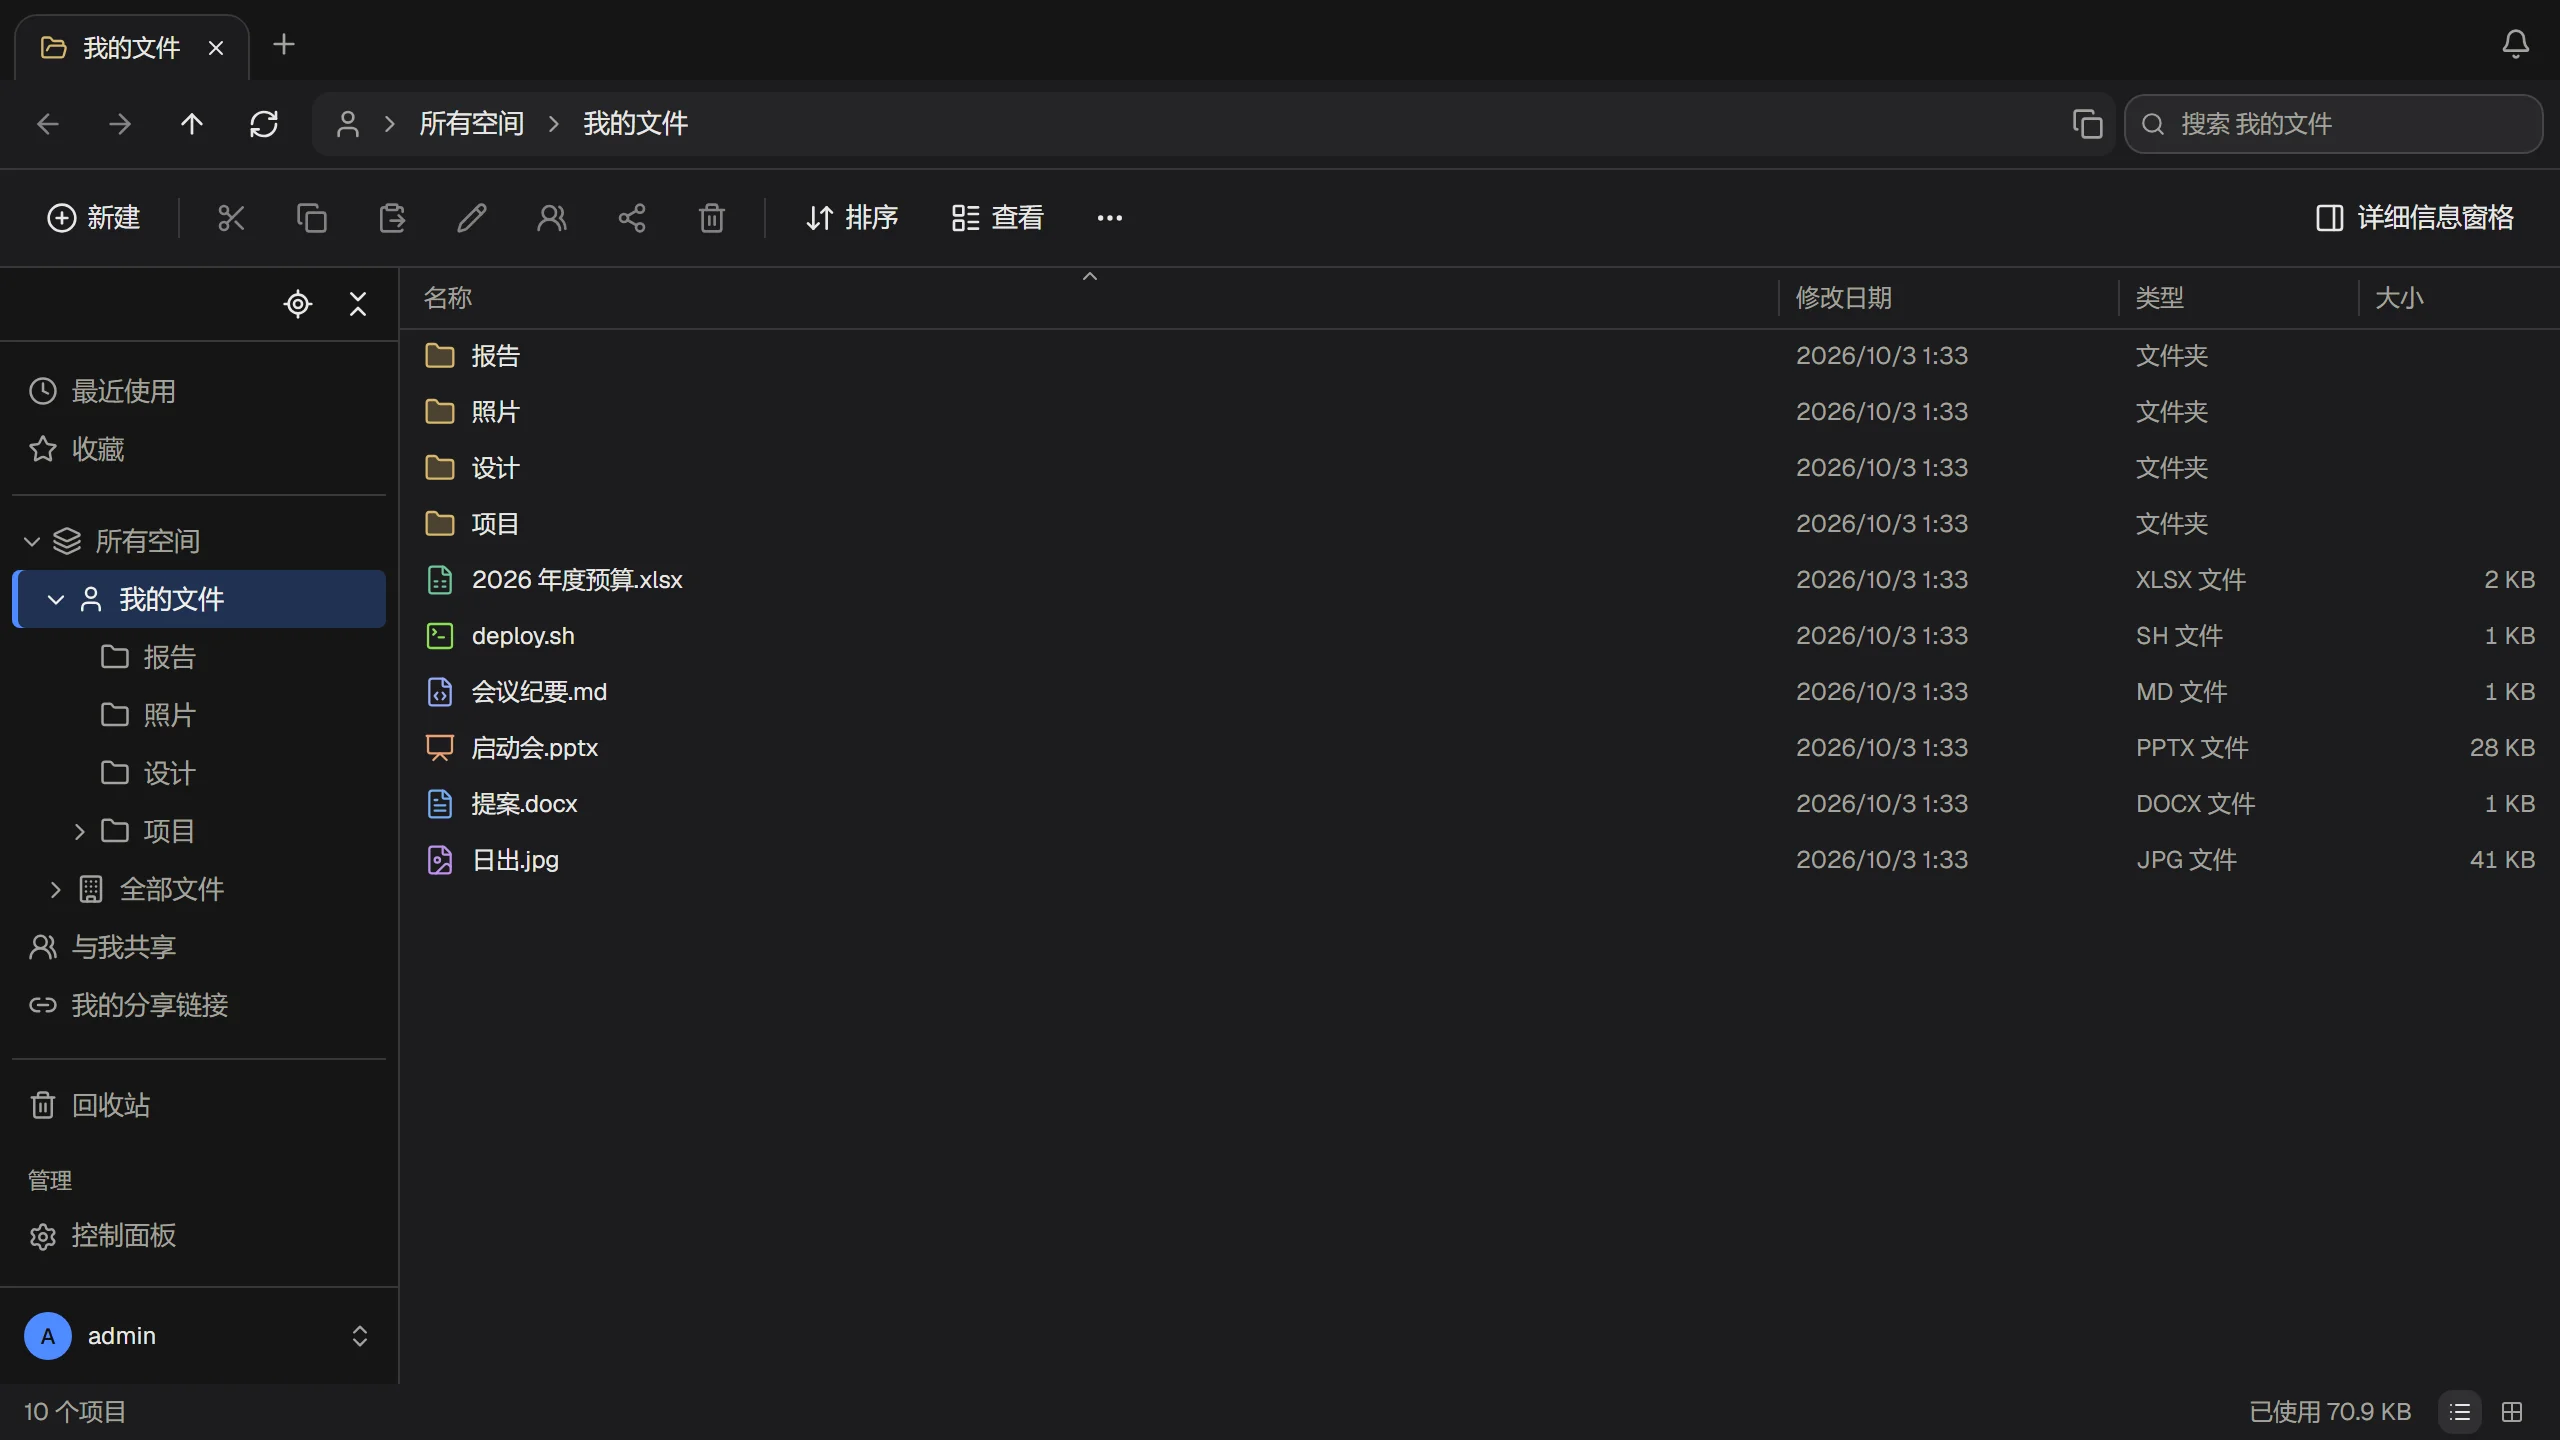Copy path icon in address bar

pos(2087,124)
